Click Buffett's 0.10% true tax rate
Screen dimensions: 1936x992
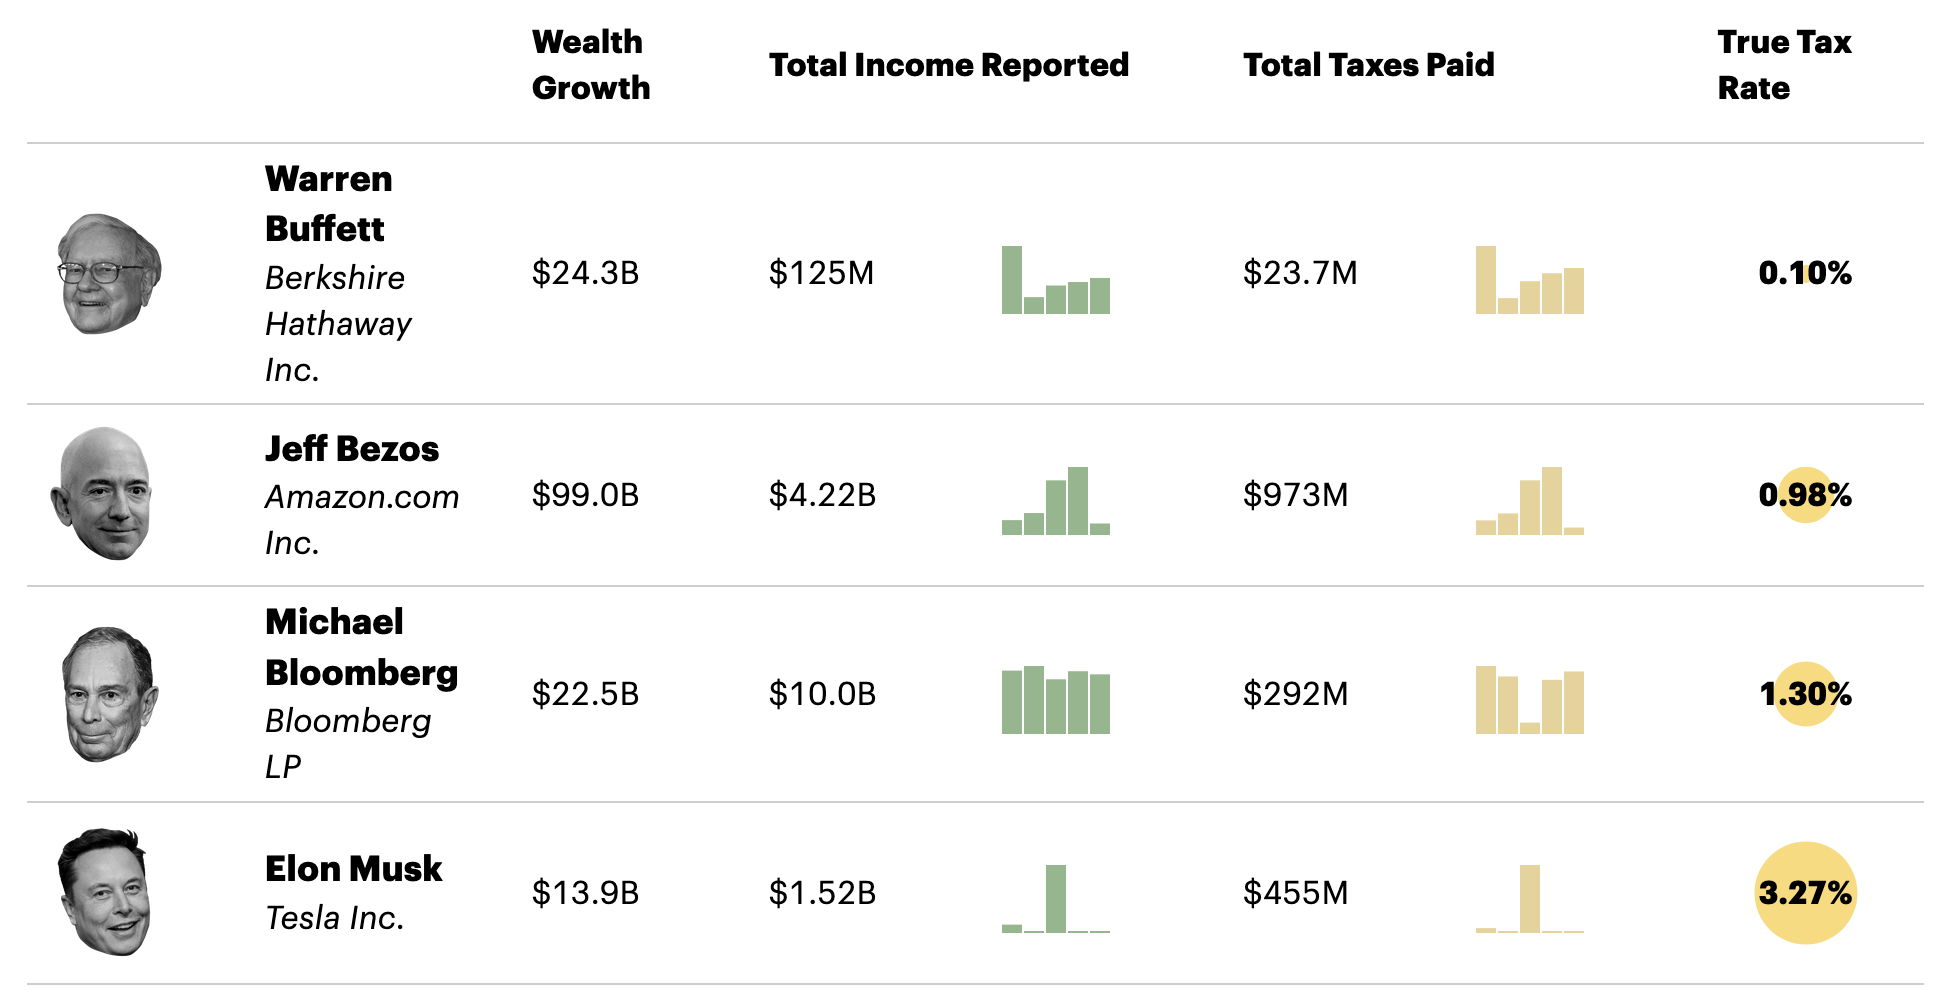[x=1804, y=273]
